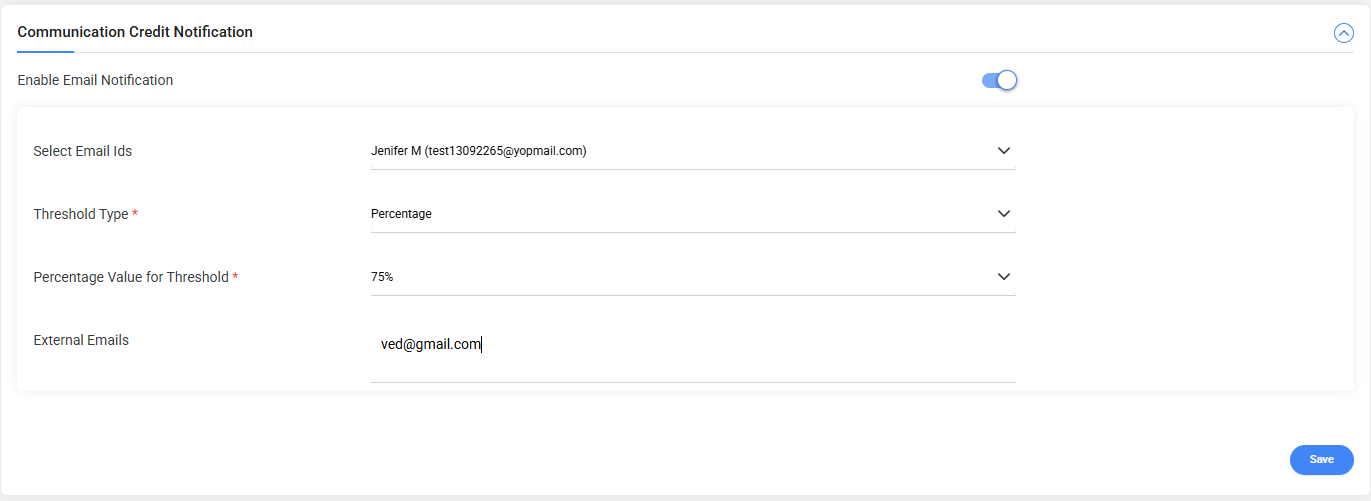Click the chevron arrow of Select Email Ids
This screenshot has height=501, width=1371.
pos(1004,151)
